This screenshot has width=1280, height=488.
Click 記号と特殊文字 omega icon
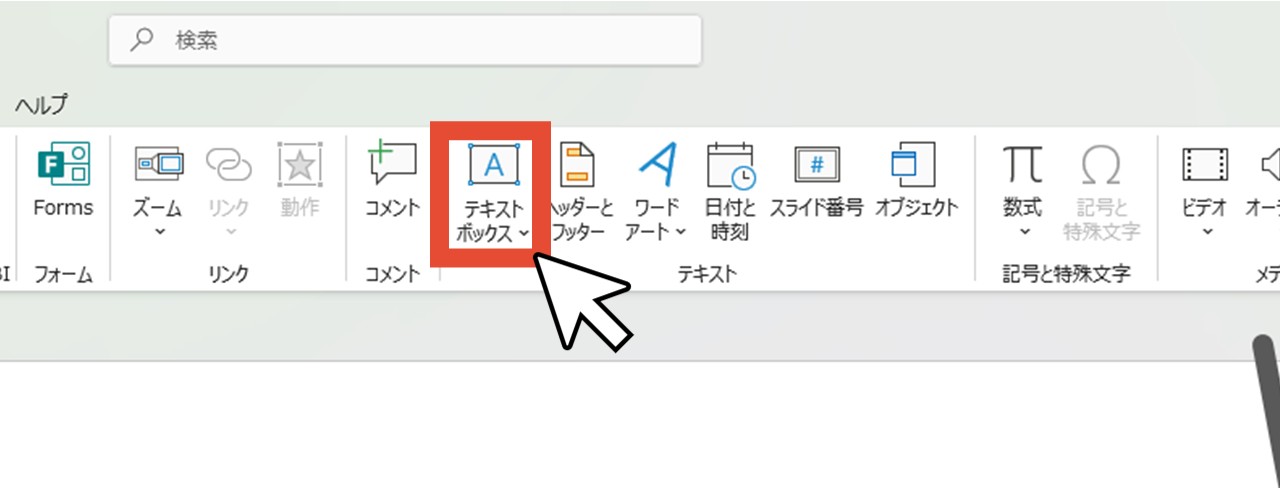pyautogui.click(x=1100, y=164)
